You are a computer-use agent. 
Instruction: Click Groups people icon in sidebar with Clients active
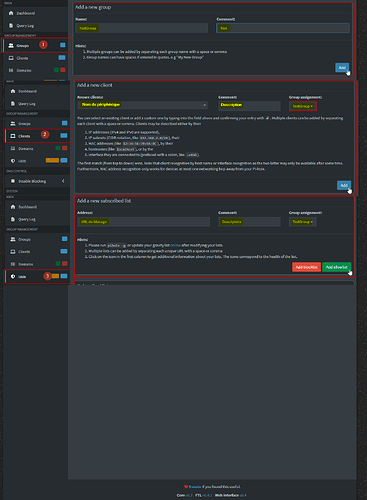click(x=13, y=123)
